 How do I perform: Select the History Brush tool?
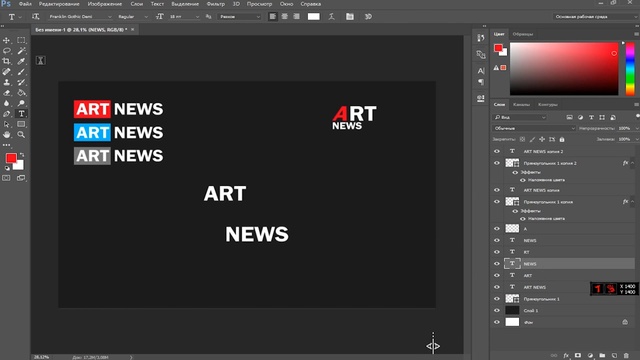(21, 82)
